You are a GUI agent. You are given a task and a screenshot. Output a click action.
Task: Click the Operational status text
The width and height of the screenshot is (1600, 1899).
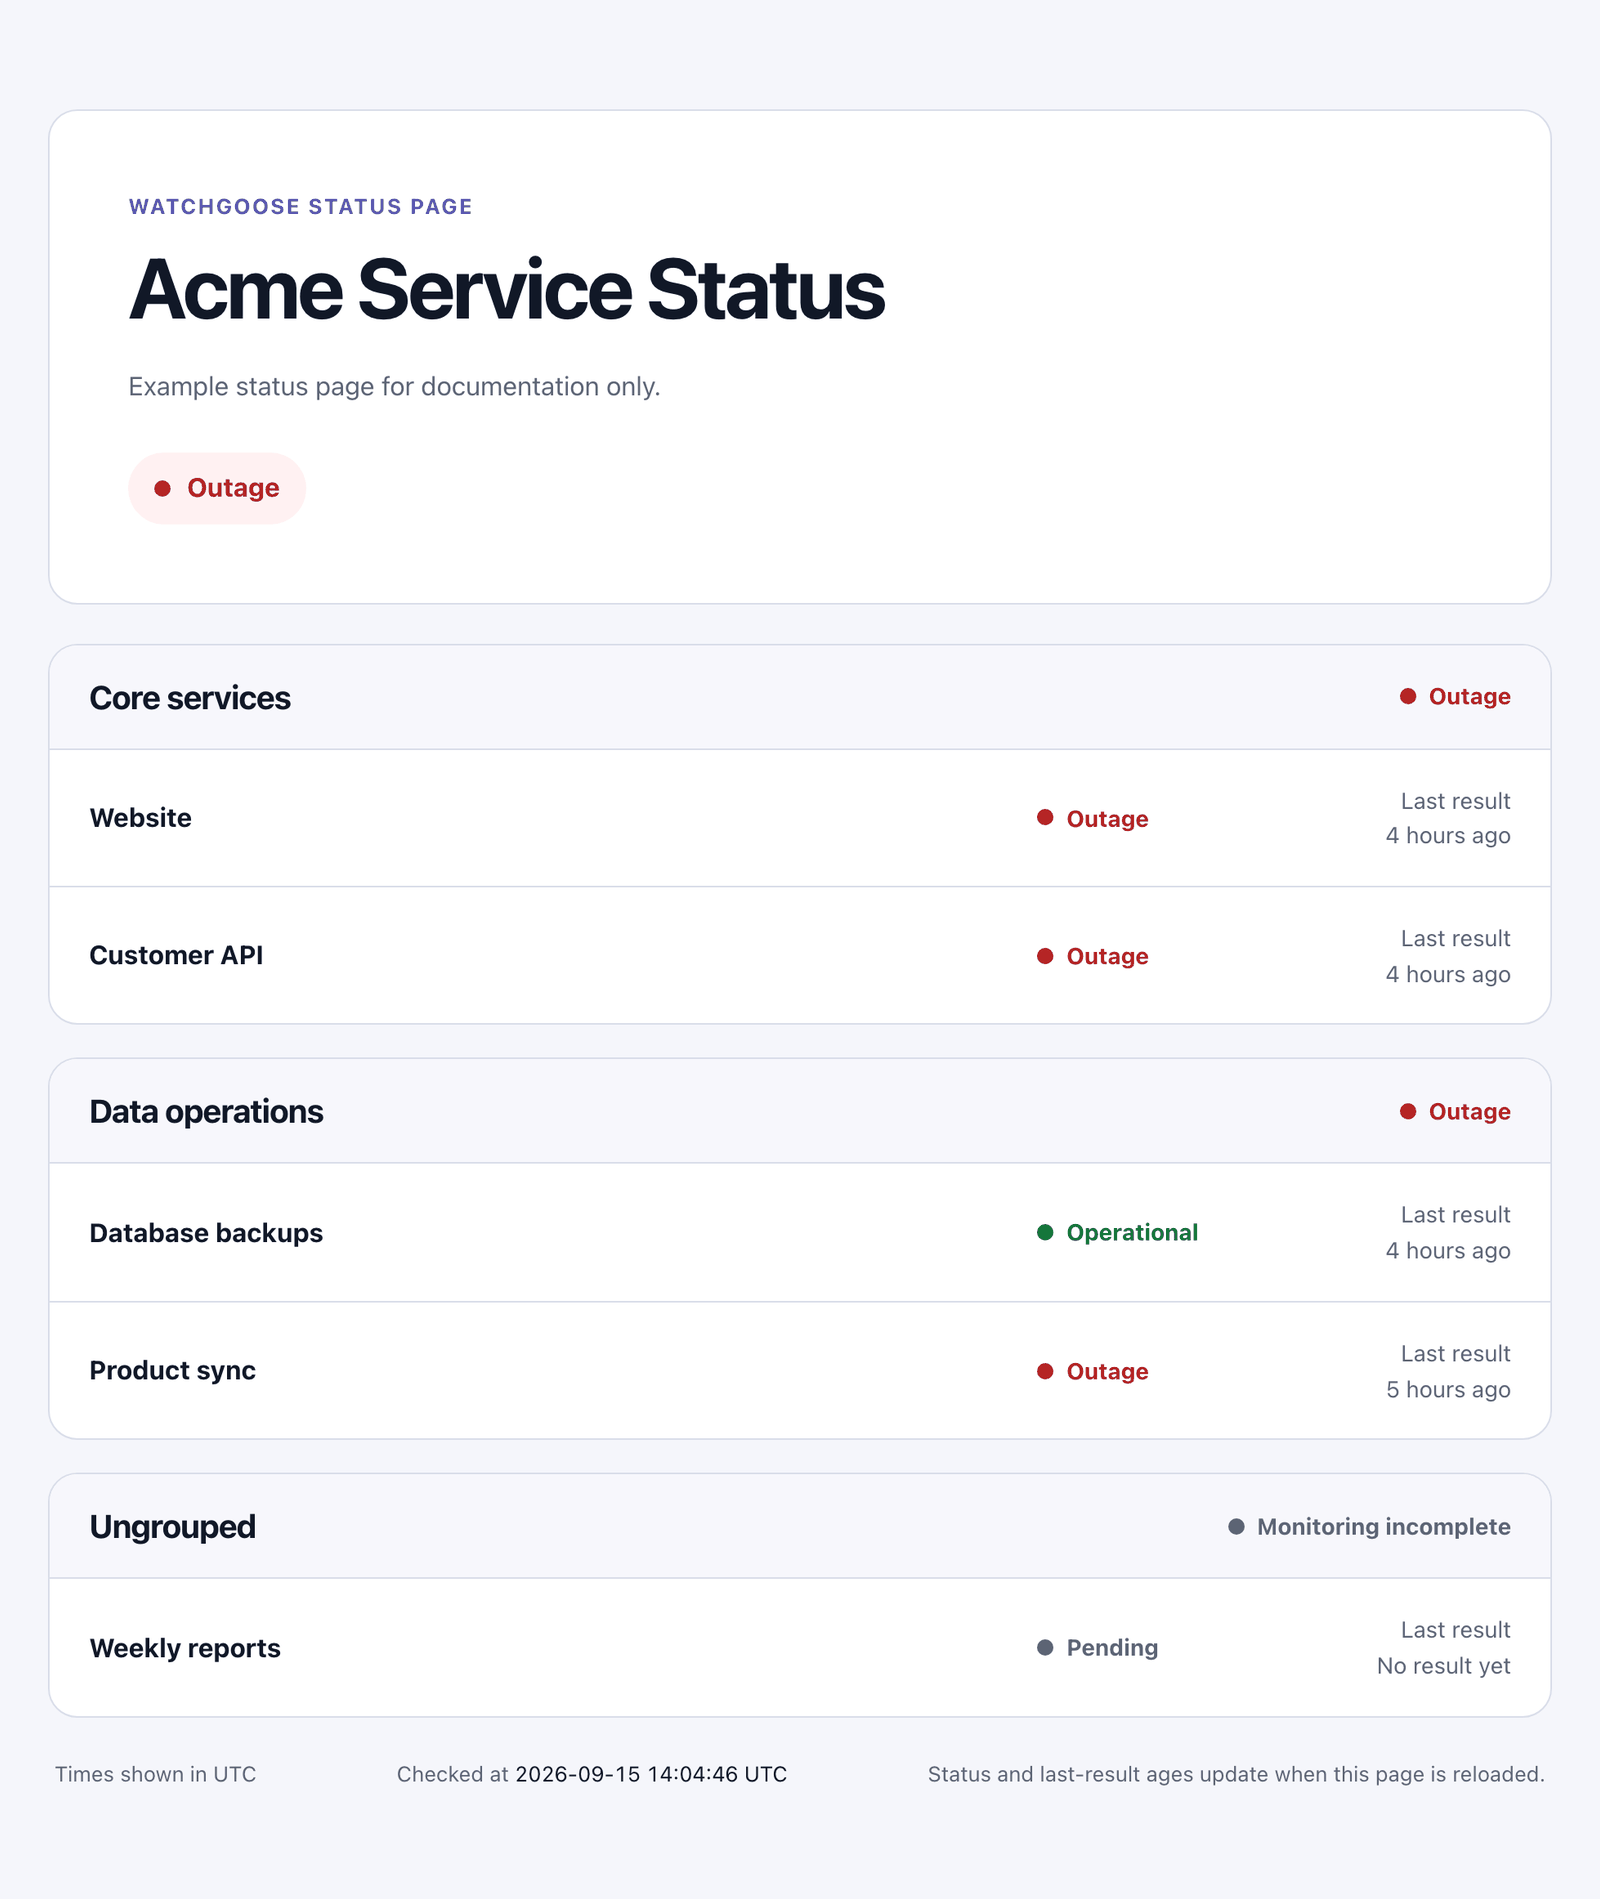[x=1132, y=1233]
